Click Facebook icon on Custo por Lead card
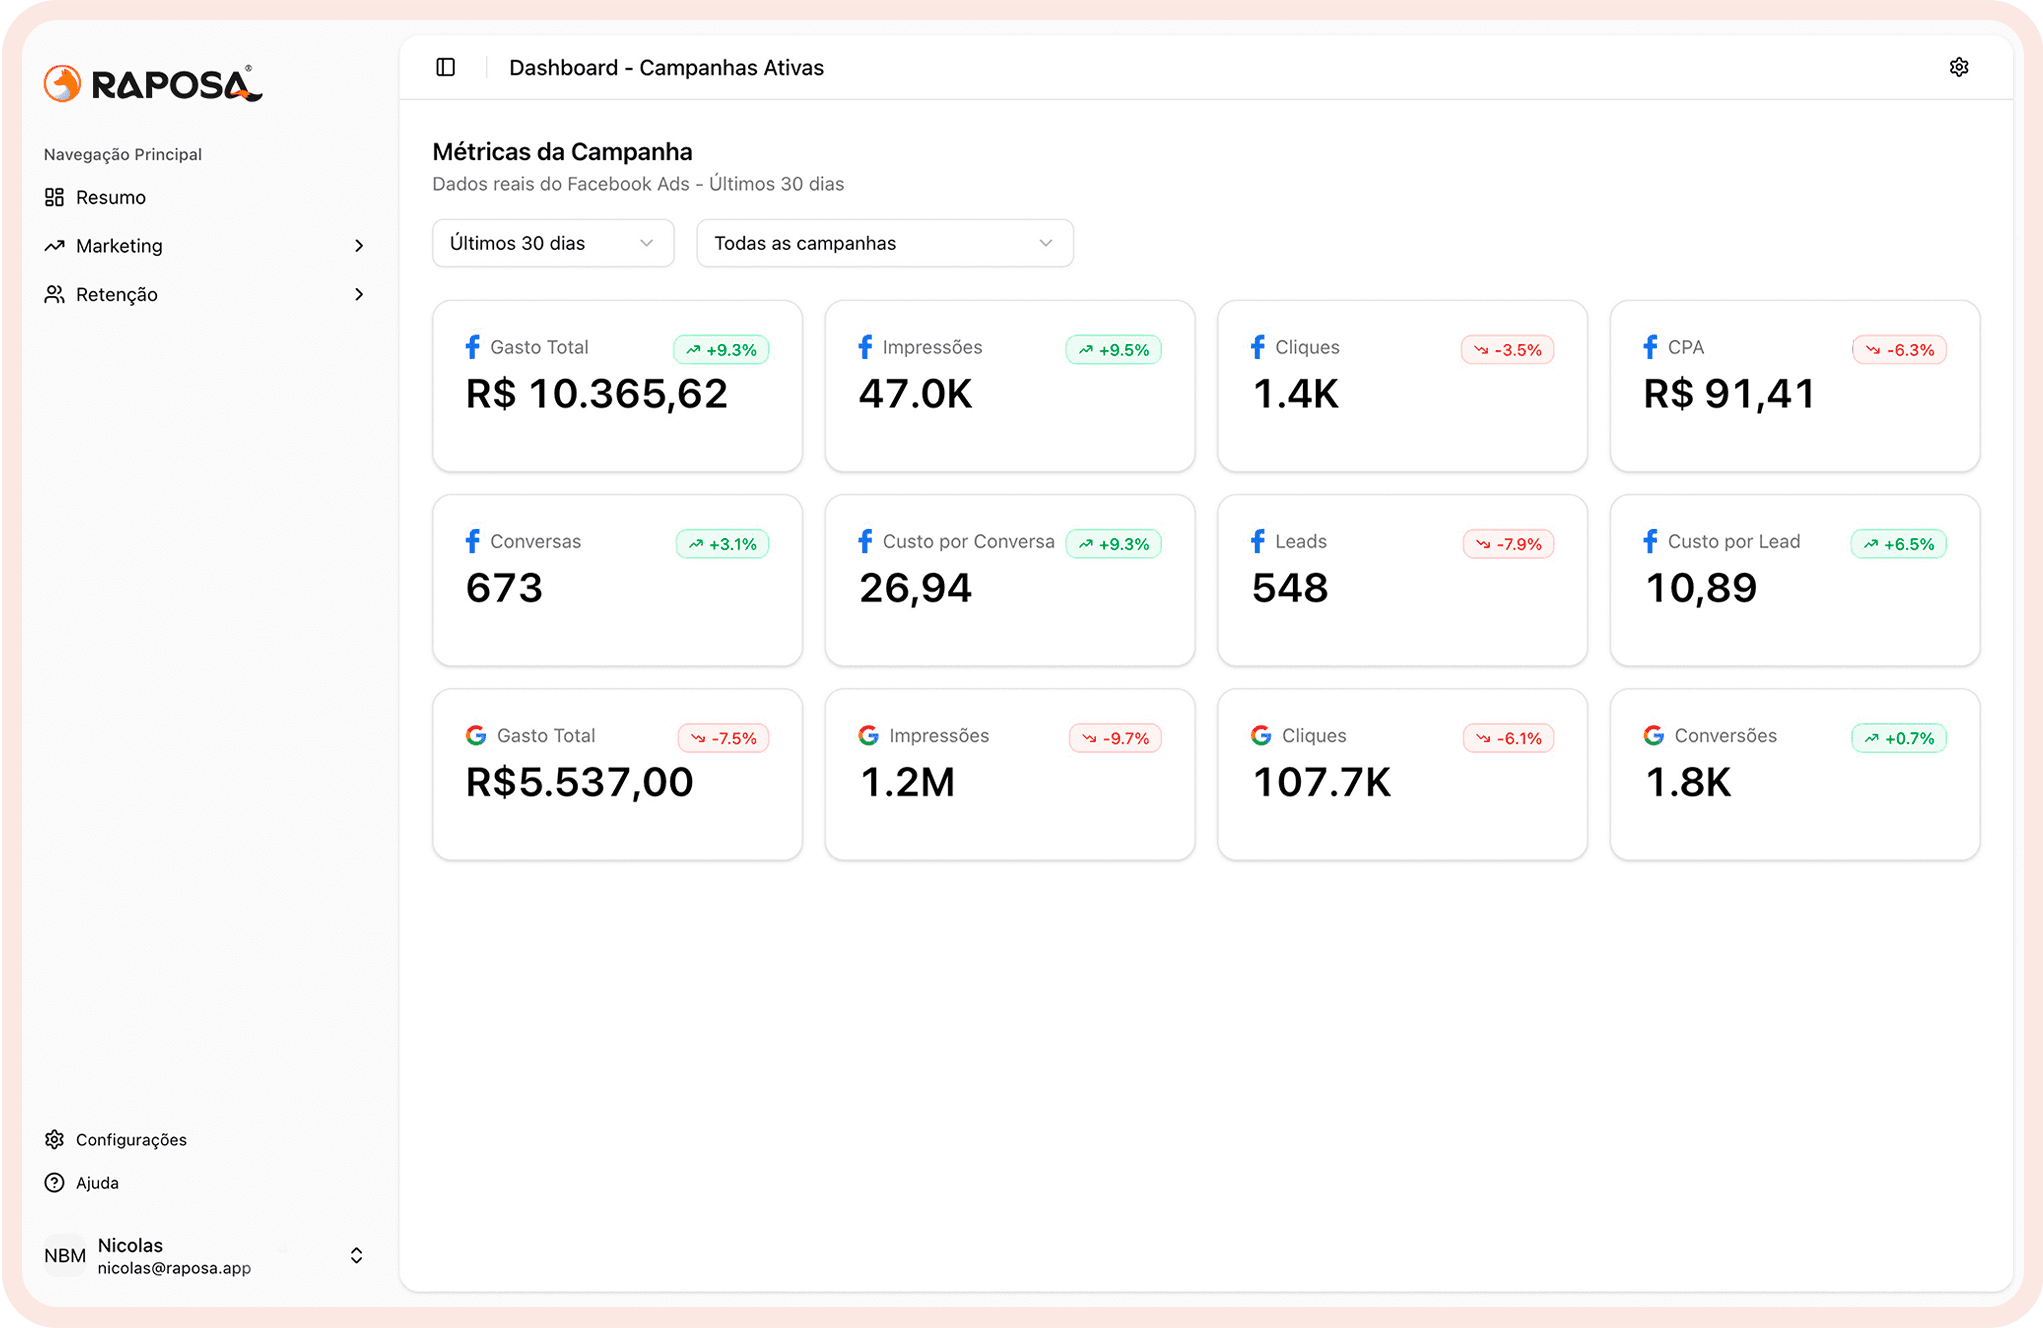The height and width of the screenshot is (1328, 2043). coord(1650,541)
